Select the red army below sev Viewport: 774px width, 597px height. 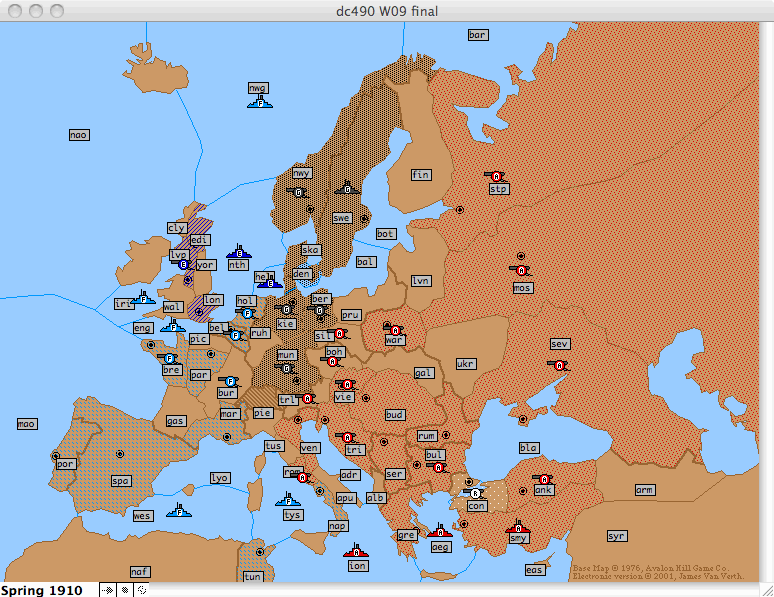tap(559, 365)
